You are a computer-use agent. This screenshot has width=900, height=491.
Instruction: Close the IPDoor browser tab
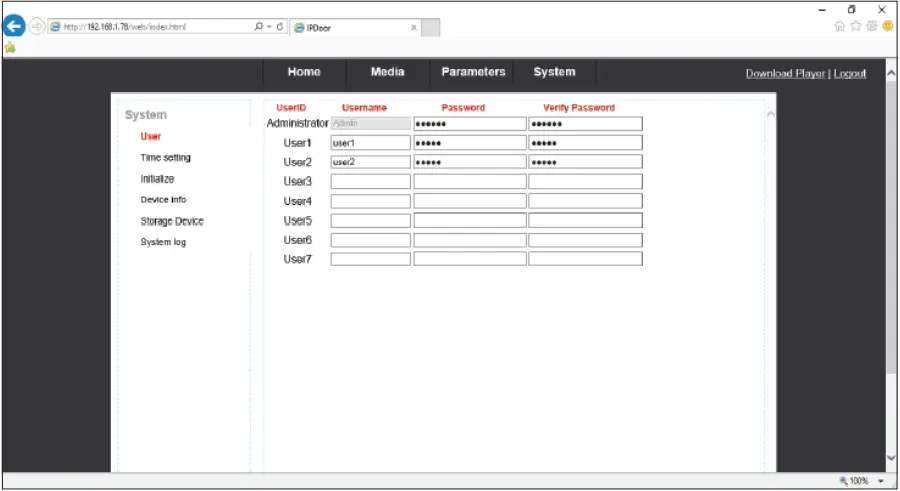coord(413,28)
